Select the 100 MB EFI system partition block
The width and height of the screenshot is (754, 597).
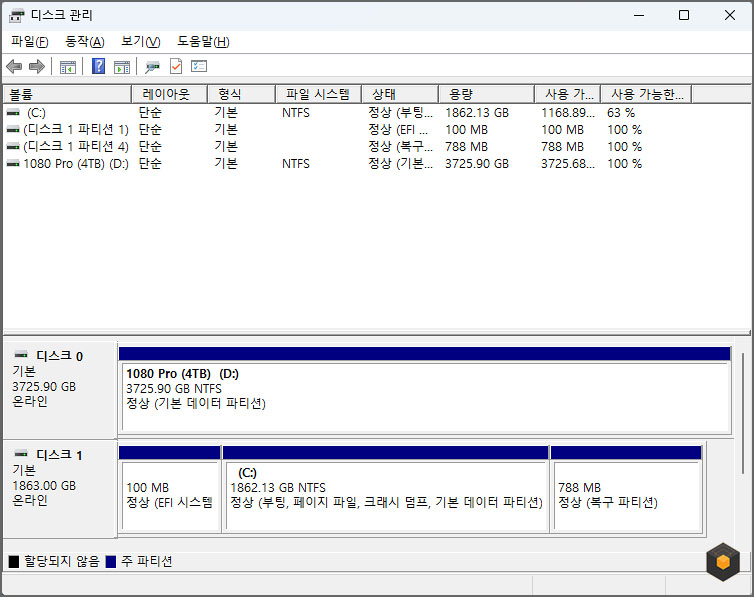[169, 489]
